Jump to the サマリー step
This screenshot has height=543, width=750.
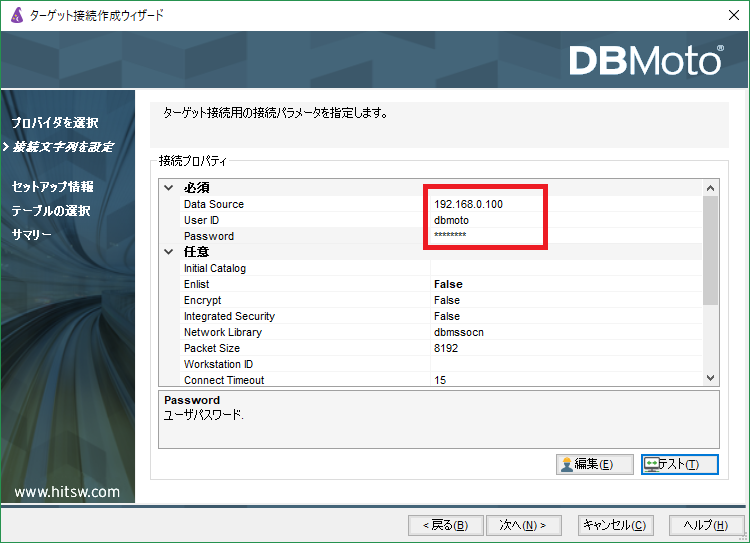31,234
